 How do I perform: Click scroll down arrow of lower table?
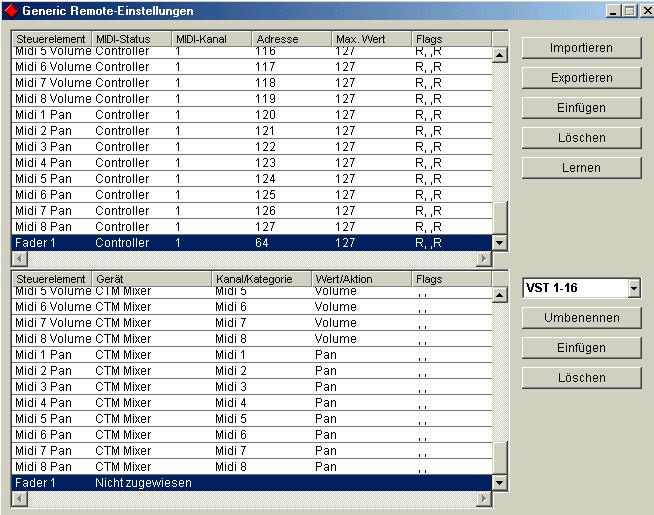pyautogui.click(x=500, y=483)
